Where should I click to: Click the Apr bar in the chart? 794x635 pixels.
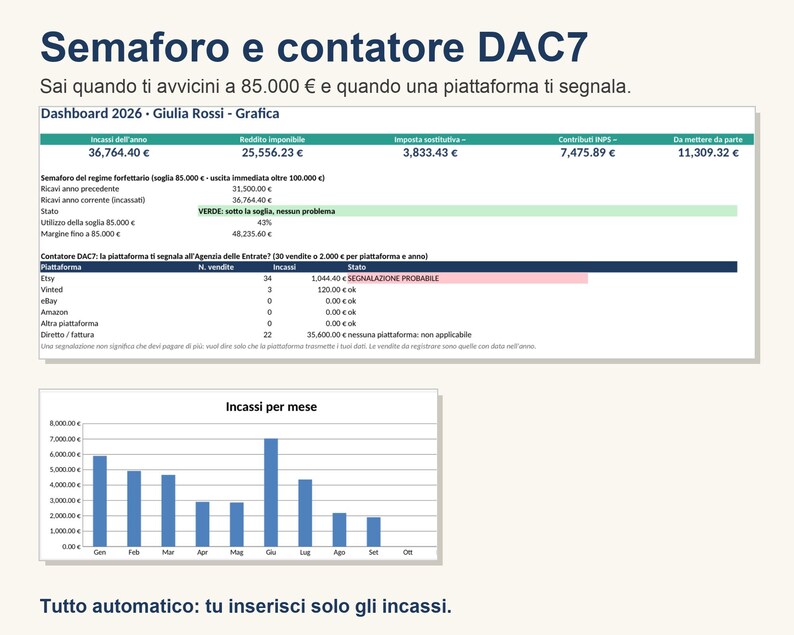click(203, 524)
